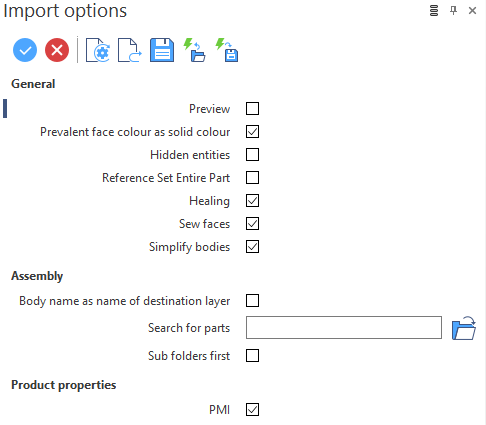Uncheck Prevalent face colour as solid colour
This screenshot has height=425, width=486.
pyautogui.click(x=252, y=132)
